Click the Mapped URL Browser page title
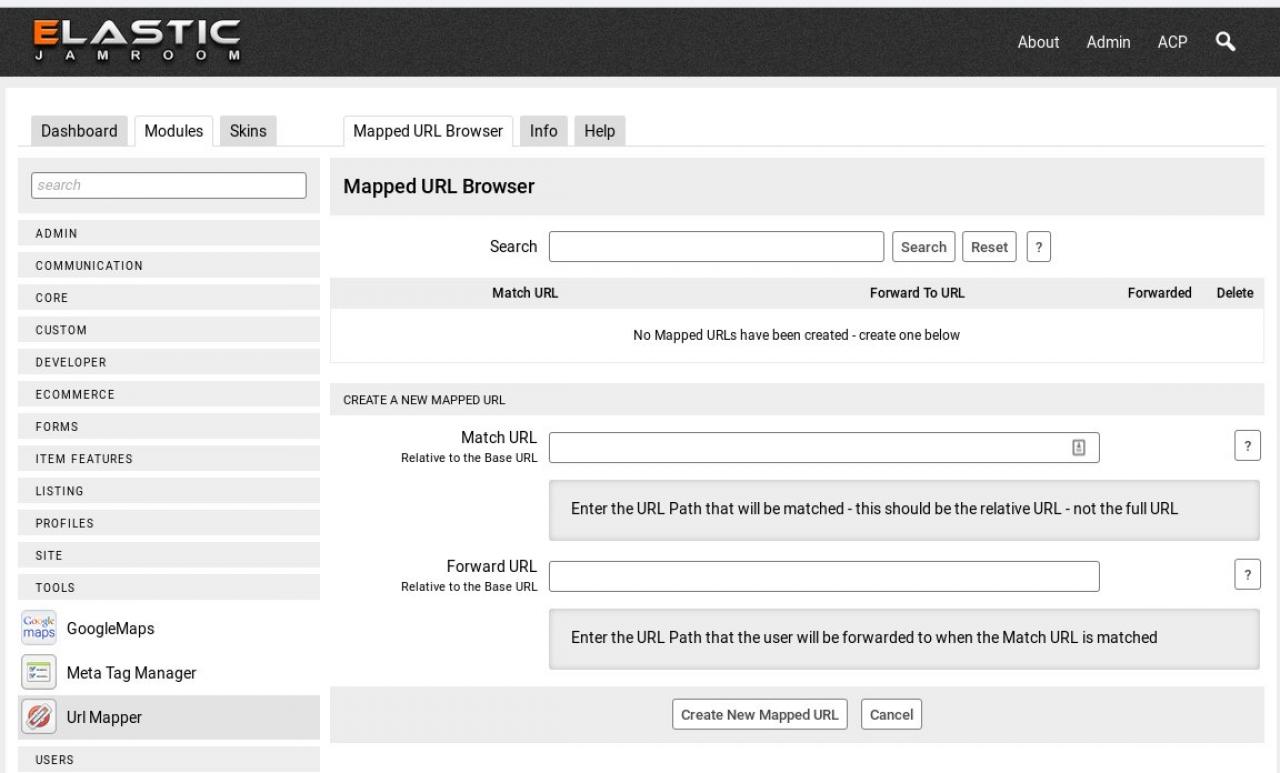 coord(439,187)
